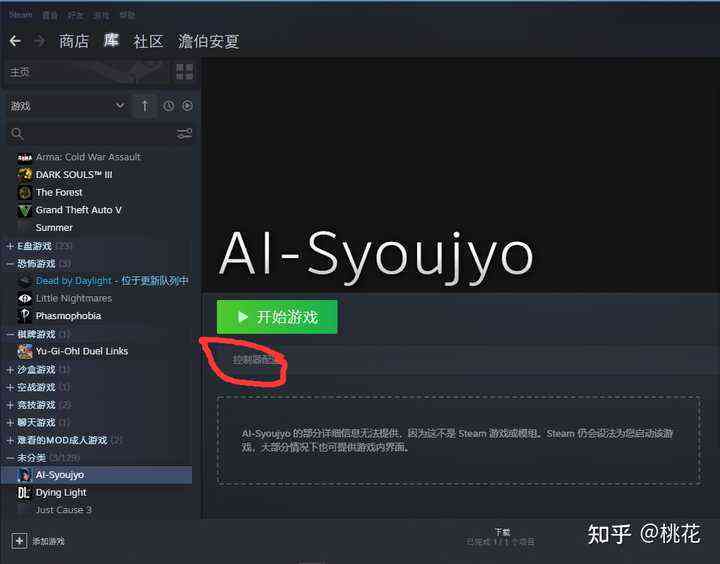
Task: Go forward with the right arrow
Action: [40, 41]
